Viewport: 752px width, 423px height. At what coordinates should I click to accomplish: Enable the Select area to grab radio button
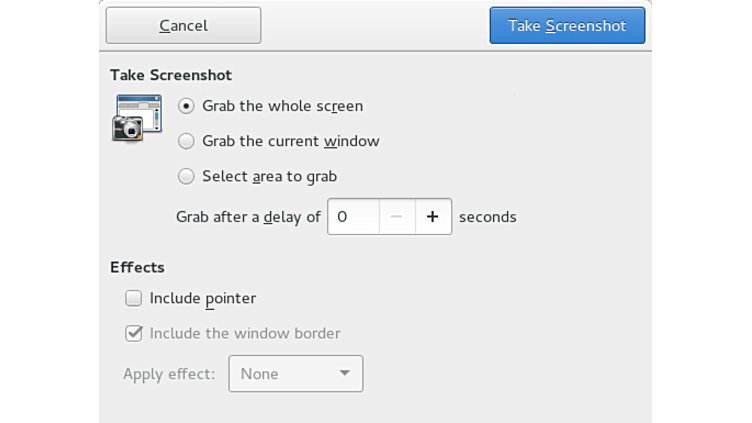186,176
